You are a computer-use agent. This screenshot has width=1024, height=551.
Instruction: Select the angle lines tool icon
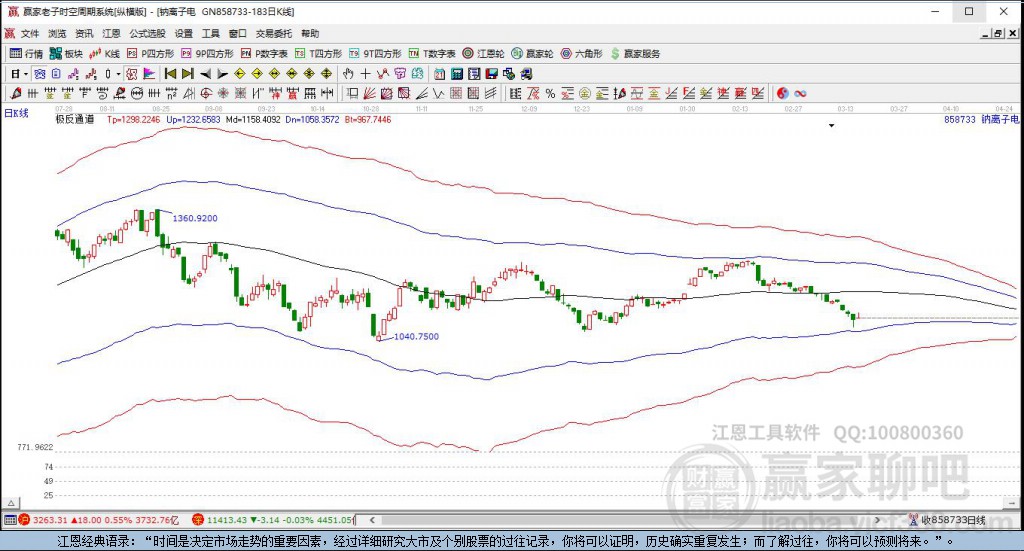click(x=422, y=93)
